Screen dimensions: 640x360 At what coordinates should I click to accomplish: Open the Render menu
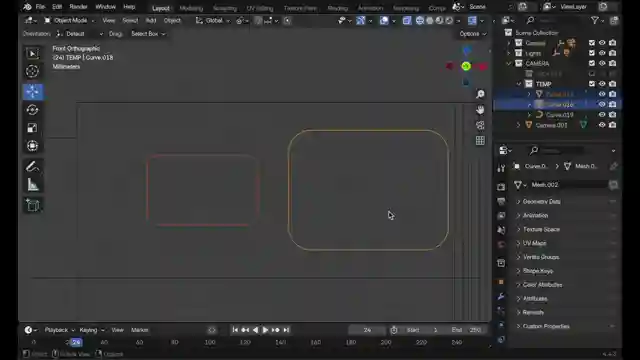[78, 7]
